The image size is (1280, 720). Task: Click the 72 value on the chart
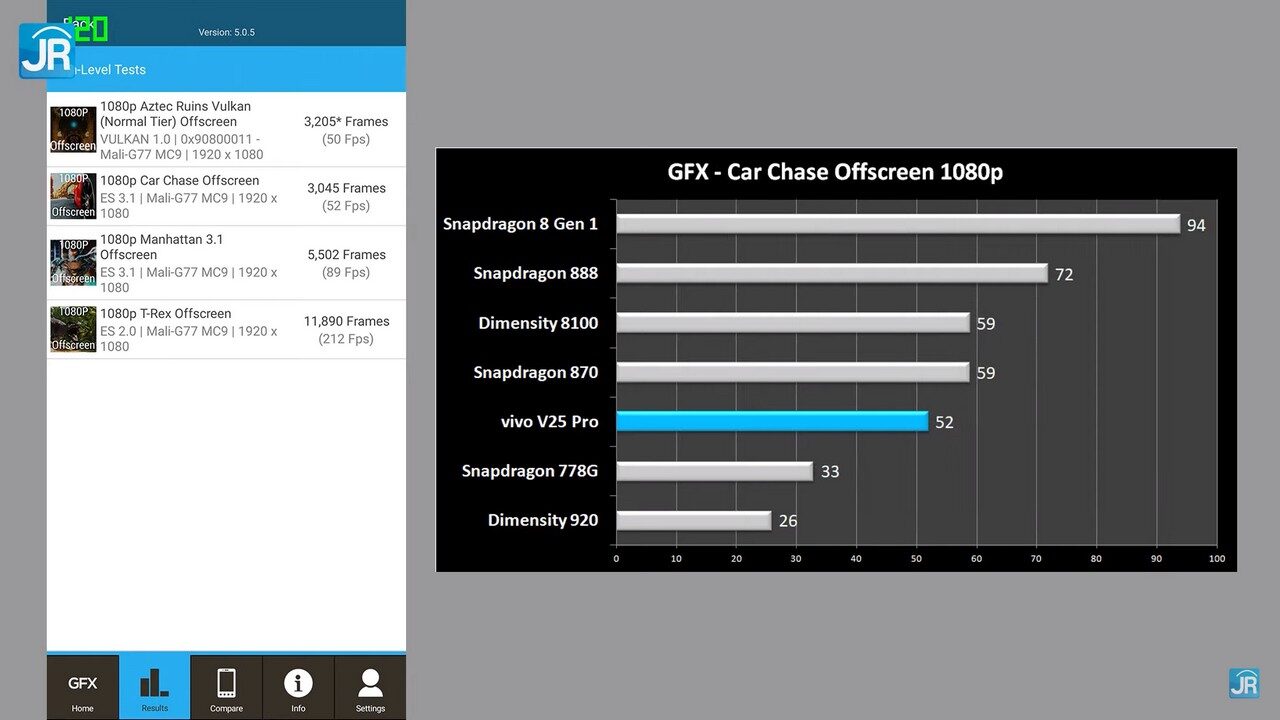(1064, 274)
